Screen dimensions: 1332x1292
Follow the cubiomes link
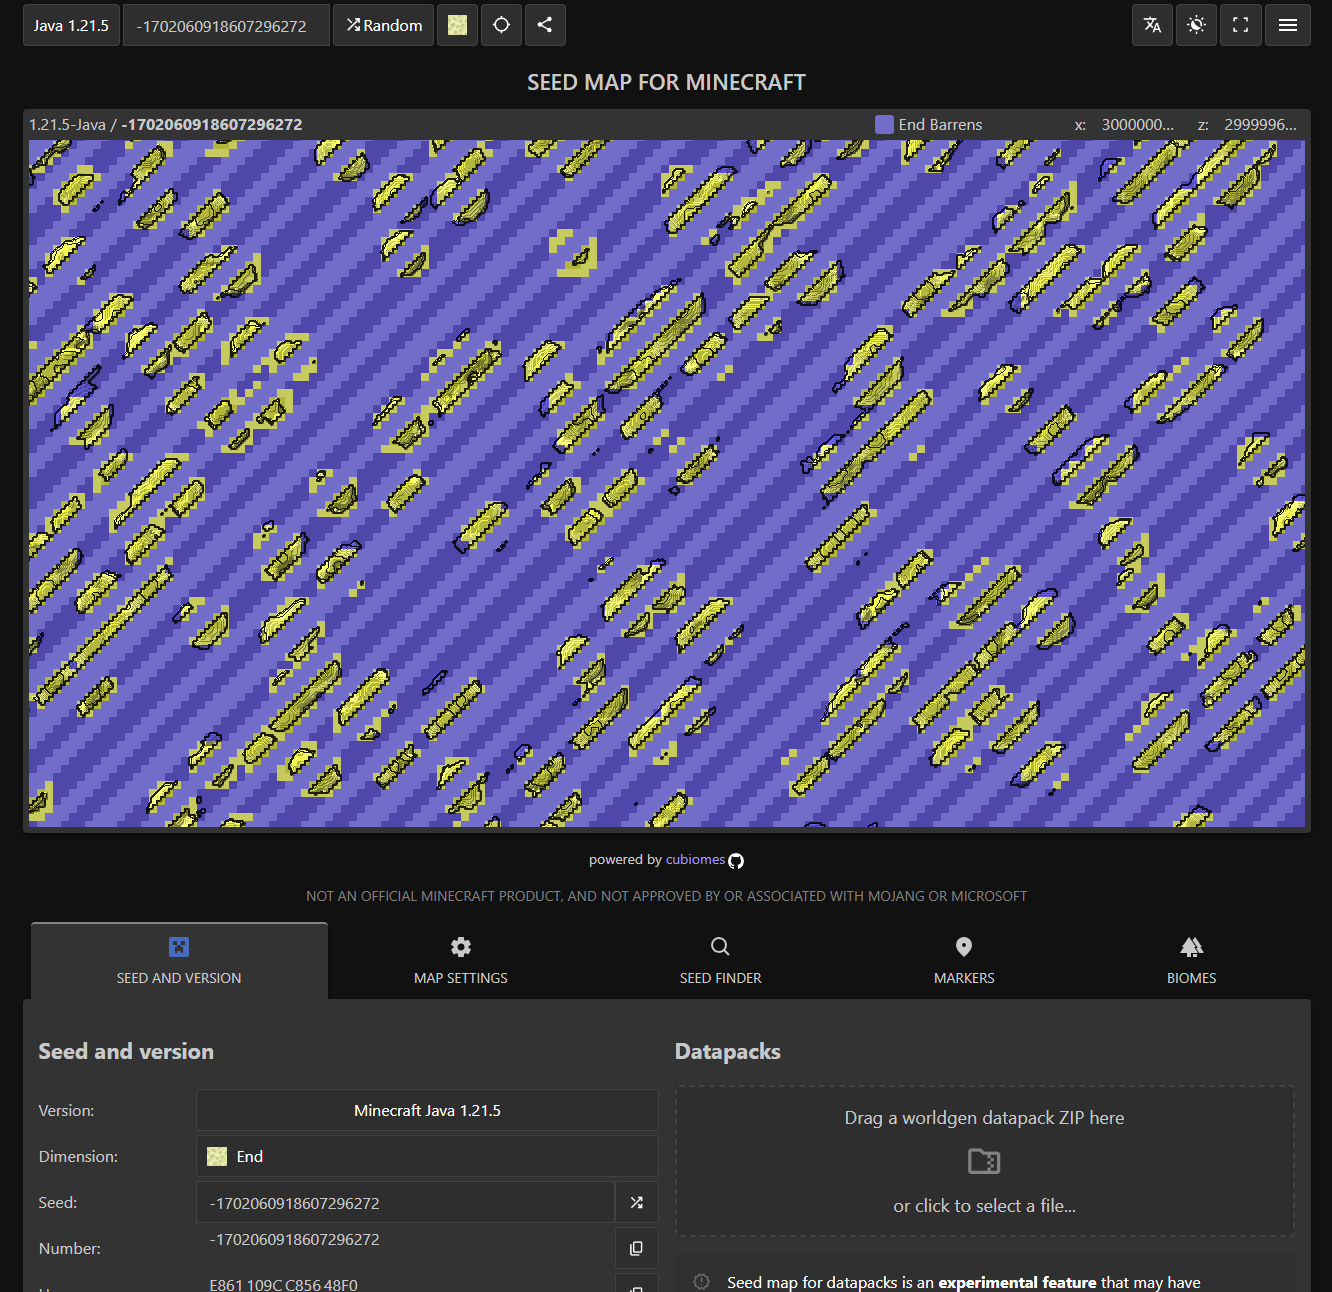click(695, 860)
